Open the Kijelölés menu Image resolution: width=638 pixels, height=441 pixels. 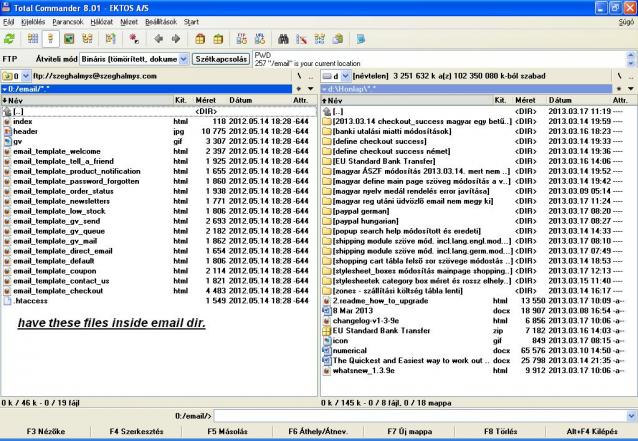point(33,22)
